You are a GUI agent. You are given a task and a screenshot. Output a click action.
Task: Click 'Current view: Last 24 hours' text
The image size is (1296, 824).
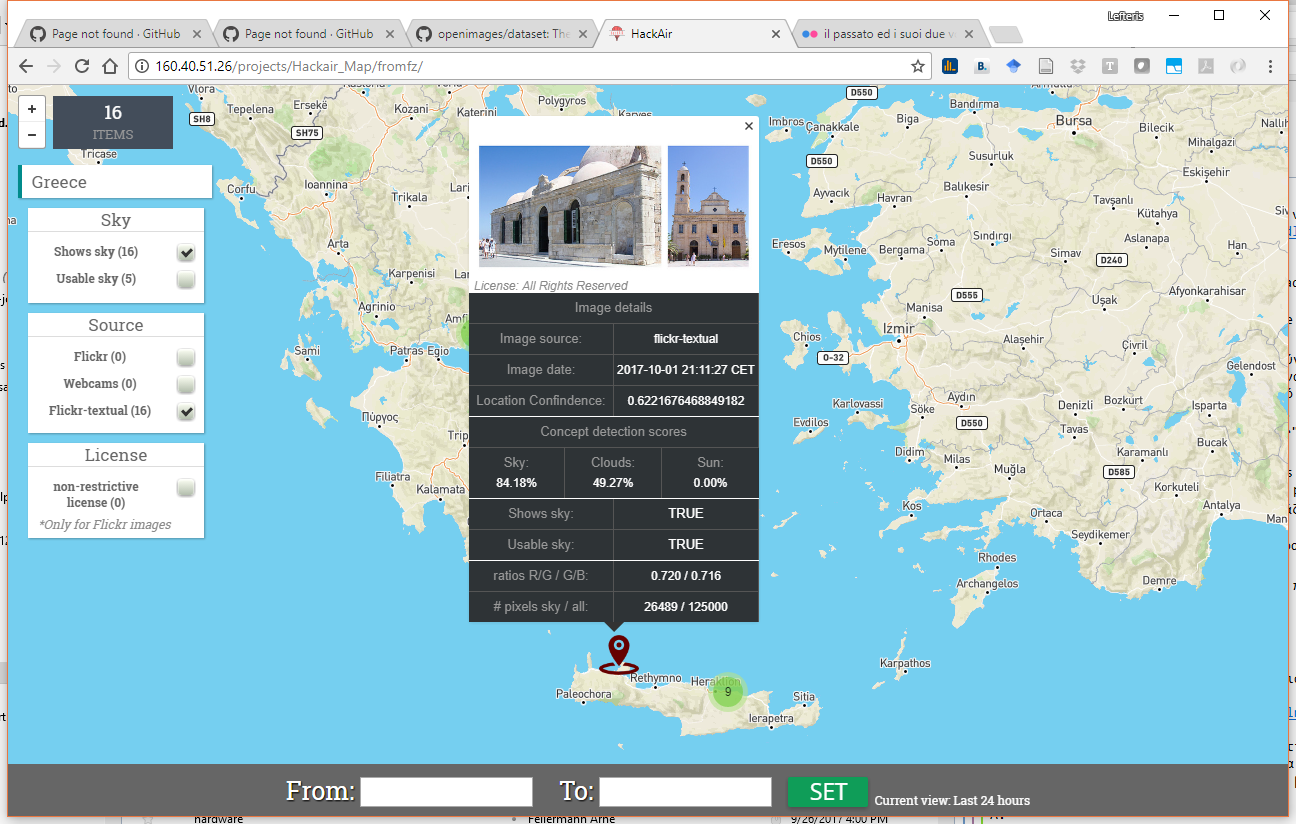click(x=952, y=800)
